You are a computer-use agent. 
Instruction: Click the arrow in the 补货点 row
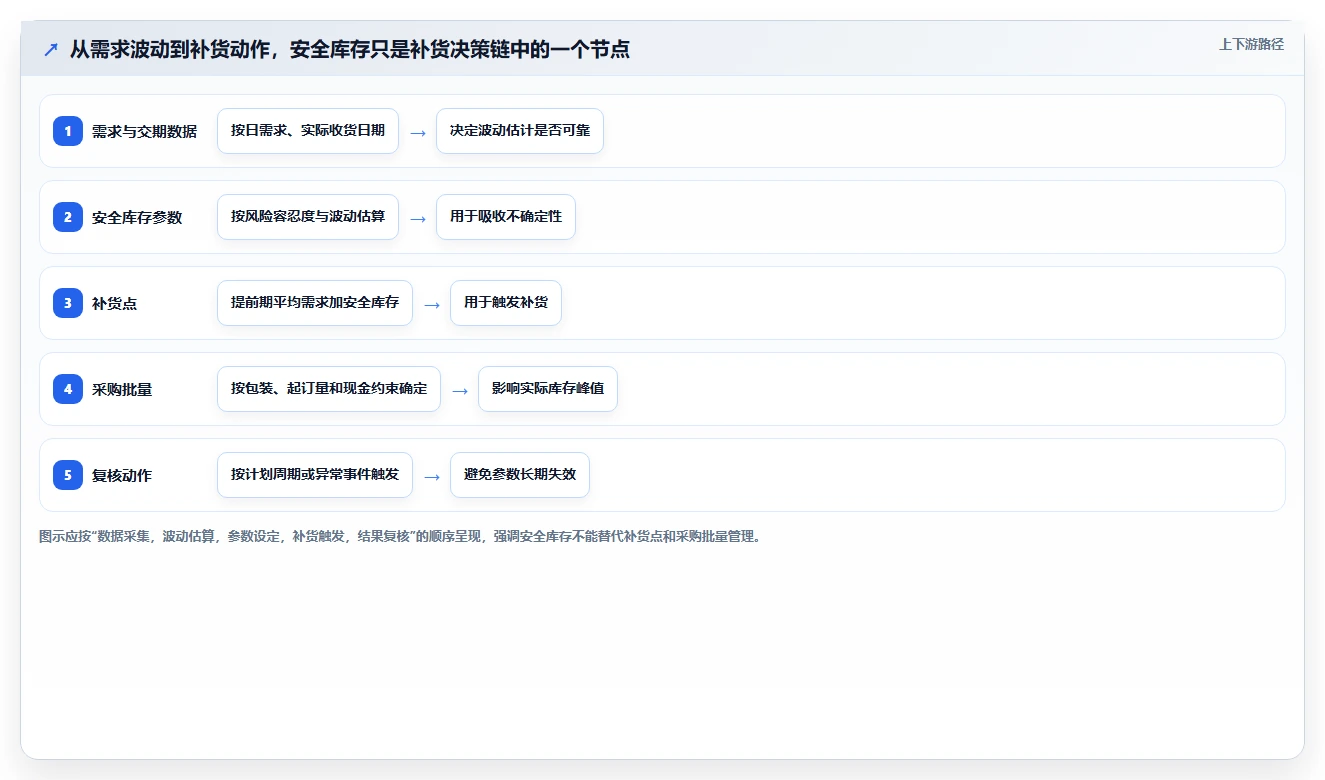pos(432,304)
